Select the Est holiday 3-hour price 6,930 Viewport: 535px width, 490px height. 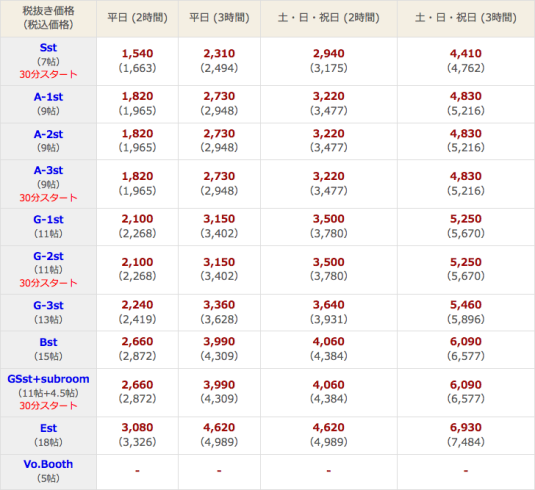(x=466, y=427)
